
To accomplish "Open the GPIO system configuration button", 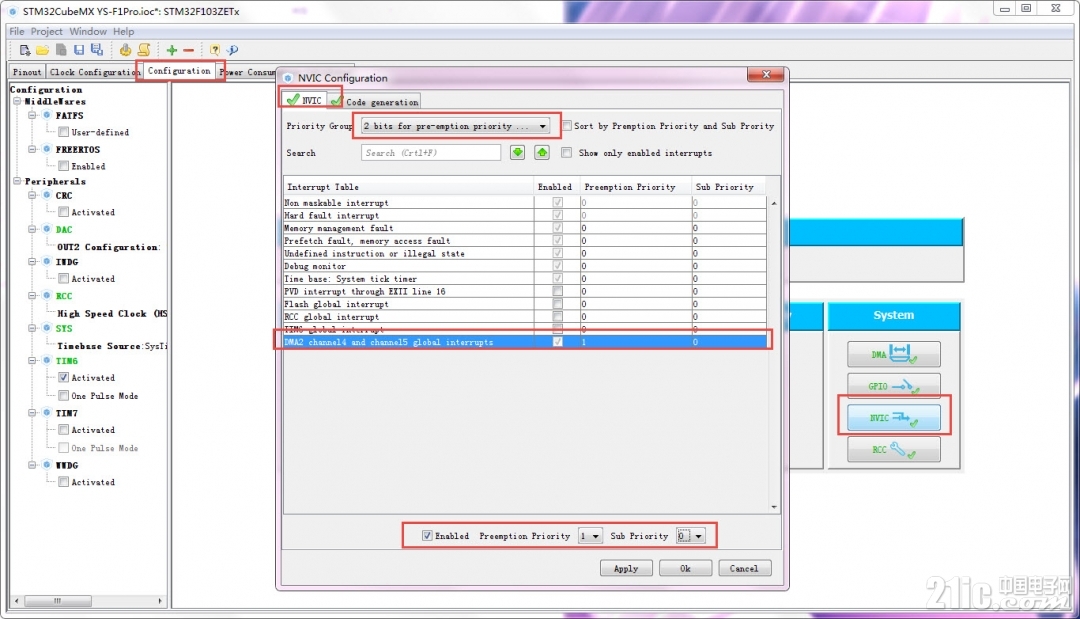I will 893,386.
